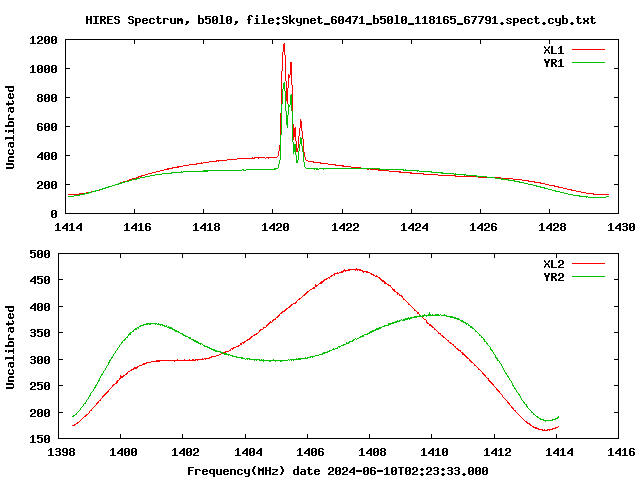The width and height of the screenshot is (640, 480).
Task: Click the green YR1 legend line sample
Action: tap(588, 63)
